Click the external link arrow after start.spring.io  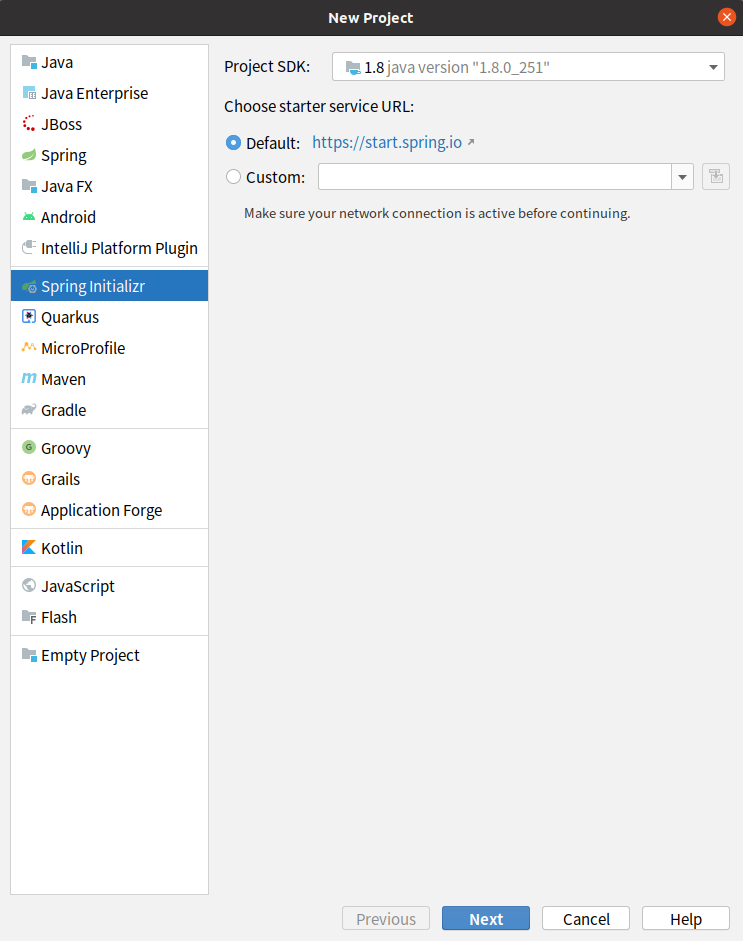click(x=471, y=142)
